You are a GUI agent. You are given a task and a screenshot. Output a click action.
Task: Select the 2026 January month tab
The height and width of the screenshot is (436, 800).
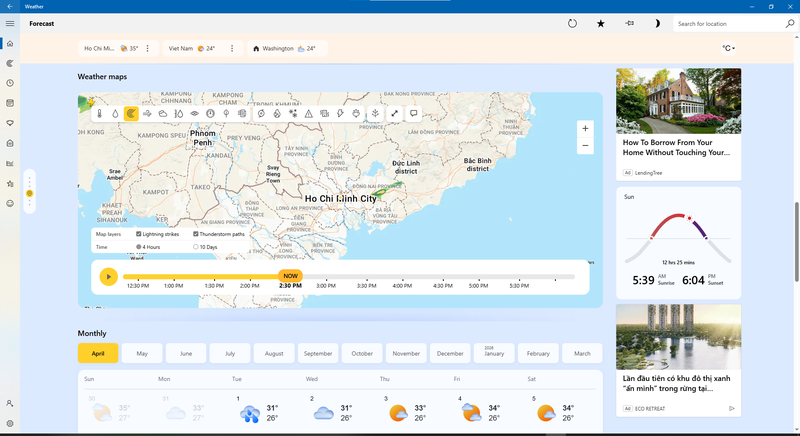494,353
